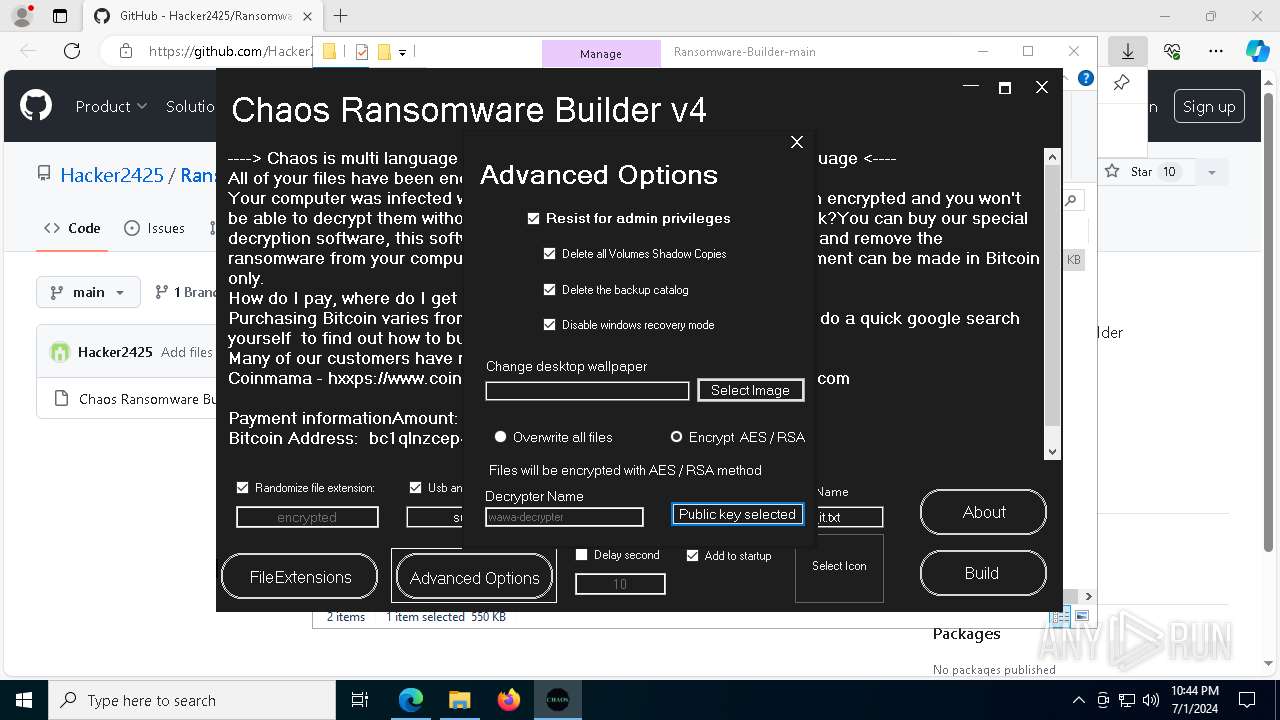1280x720 pixels.
Task: Open Task View on the taskbar
Action: point(360,700)
